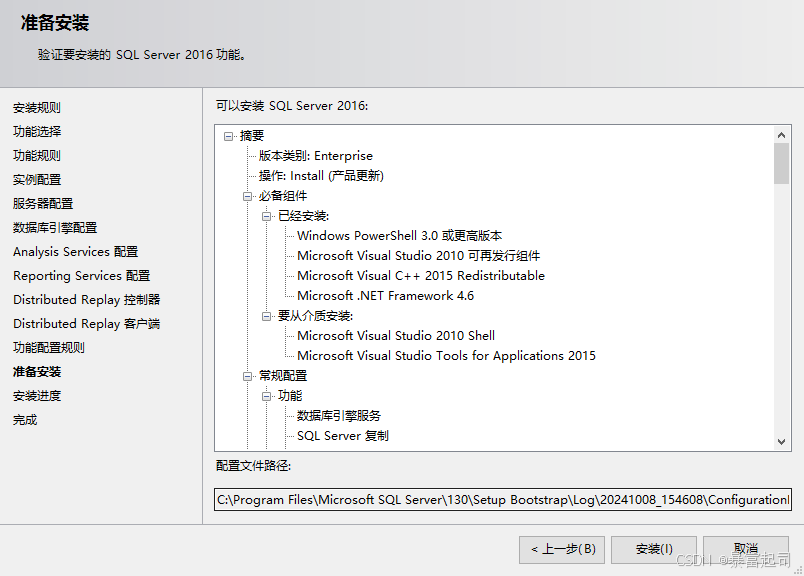Go back with 上一步(B) button
Viewport: 804px width, 576px height.
562,549
